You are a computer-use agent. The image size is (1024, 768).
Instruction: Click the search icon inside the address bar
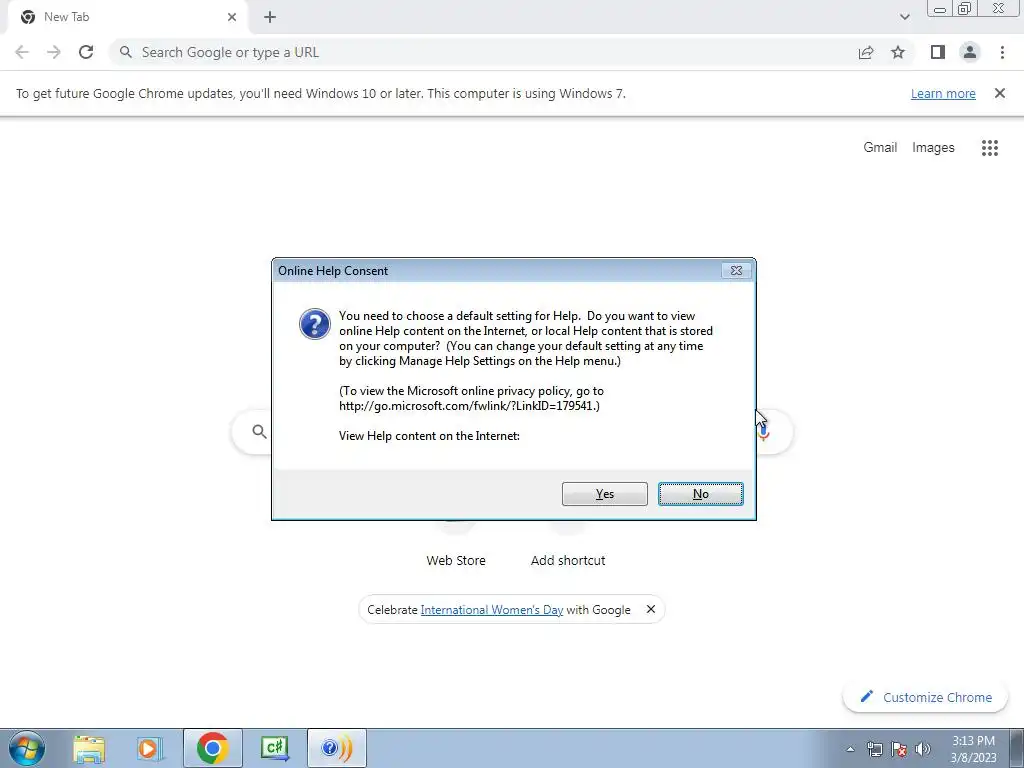pos(125,52)
